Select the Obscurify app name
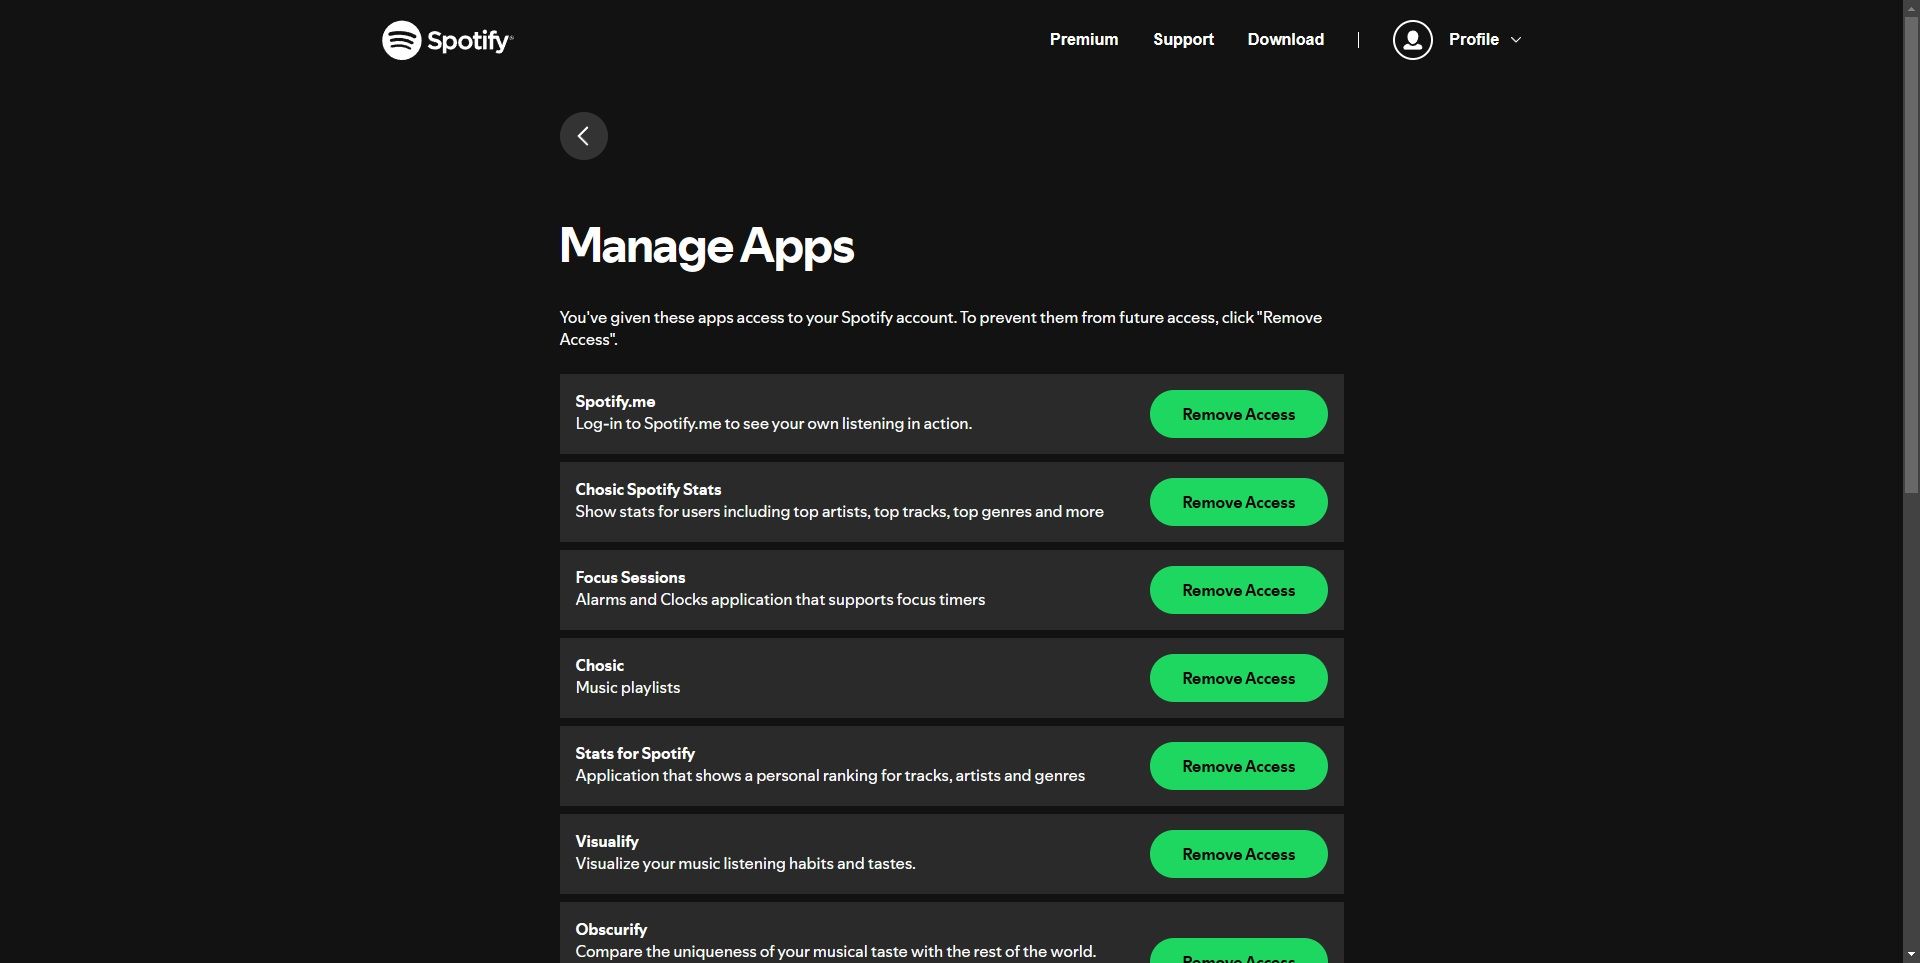Screen dimensions: 1920x963 pos(611,929)
